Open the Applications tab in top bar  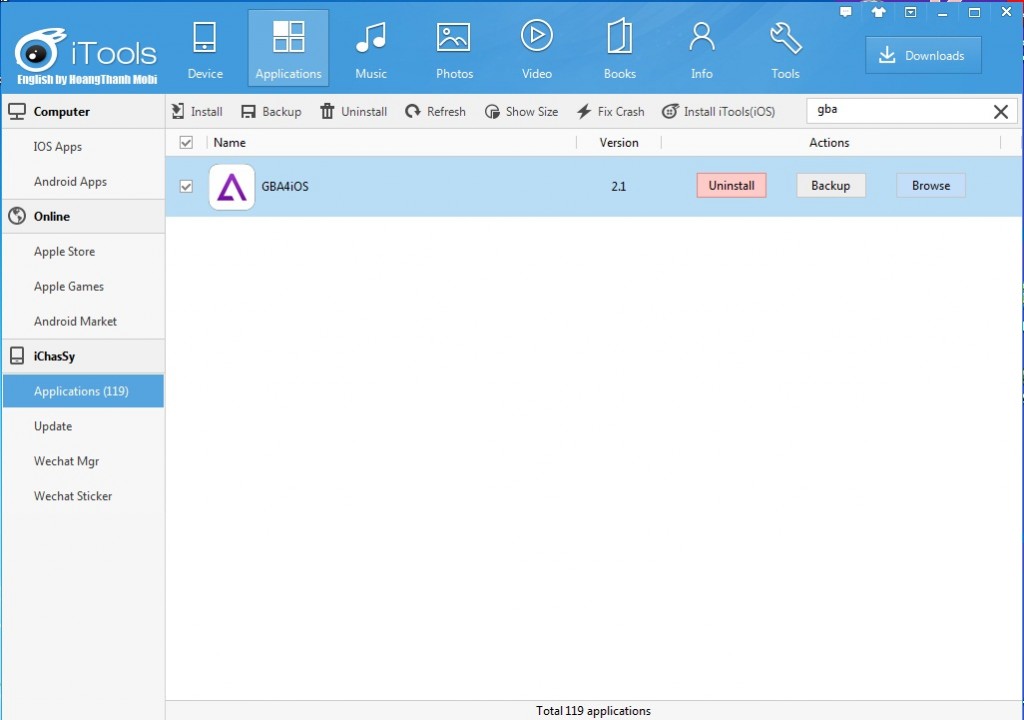(288, 48)
